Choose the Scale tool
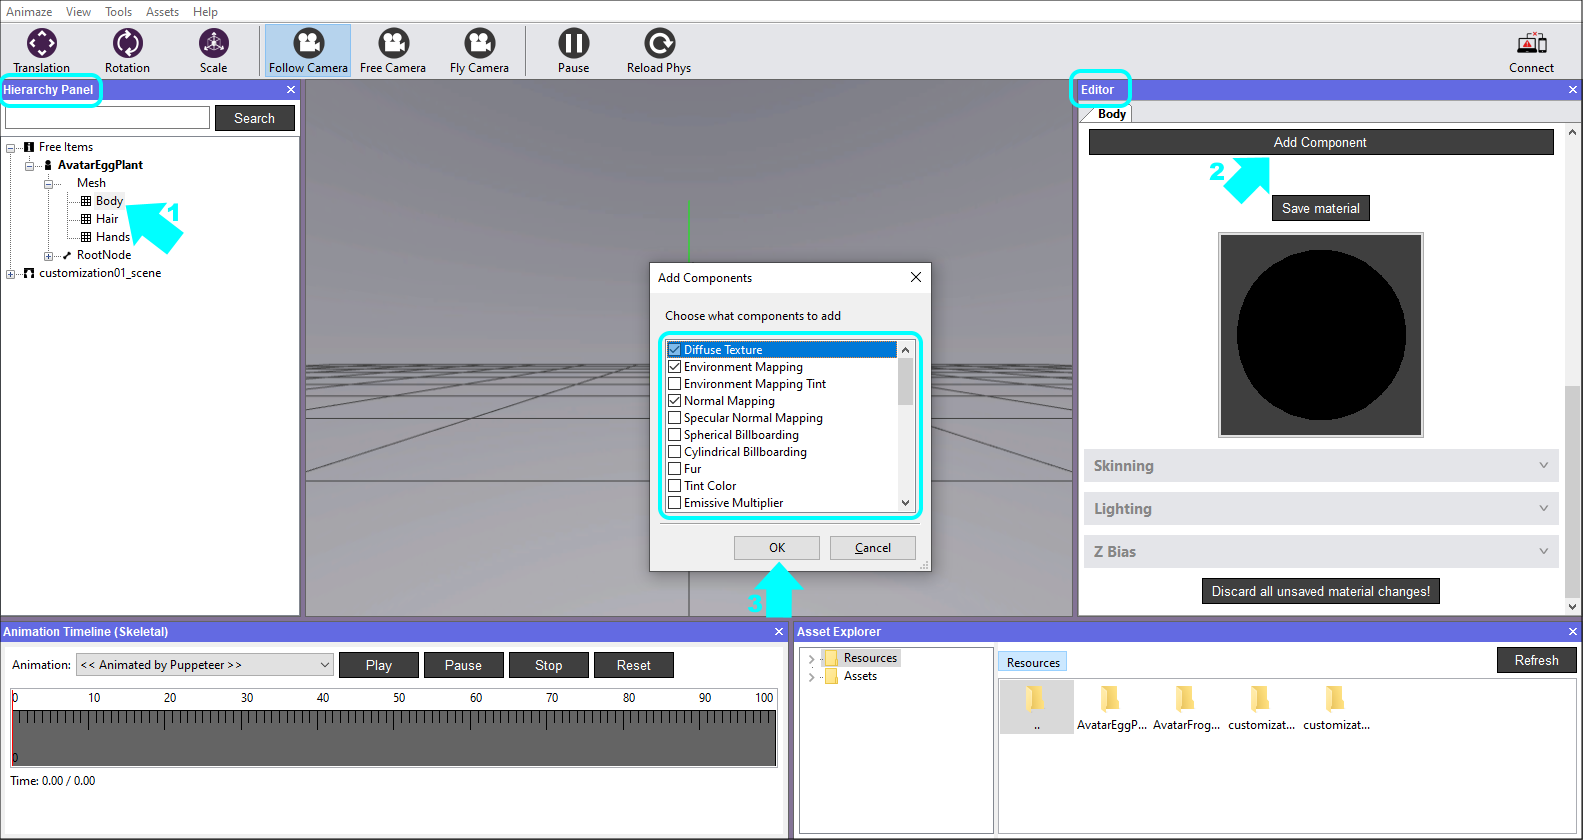The width and height of the screenshot is (1583, 840). (x=213, y=44)
